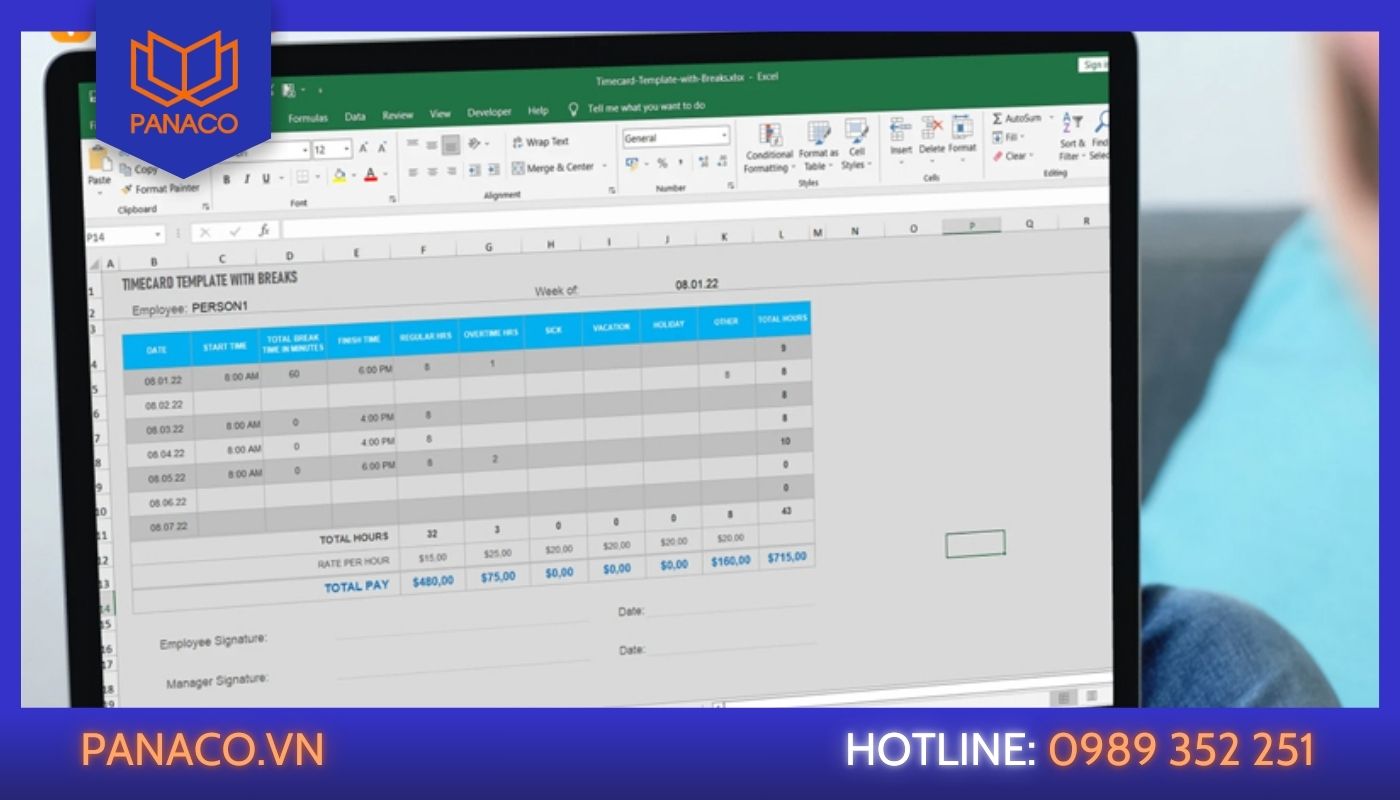This screenshot has width=1400, height=800.
Task: Open the Cell Styles gallery
Action: point(856,145)
